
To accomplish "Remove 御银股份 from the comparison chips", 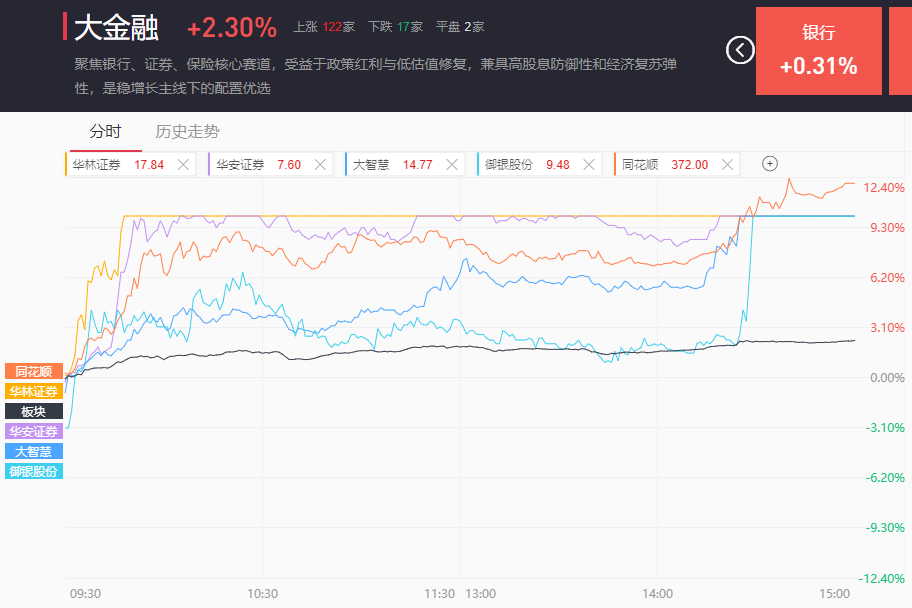I will click(x=591, y=165).
